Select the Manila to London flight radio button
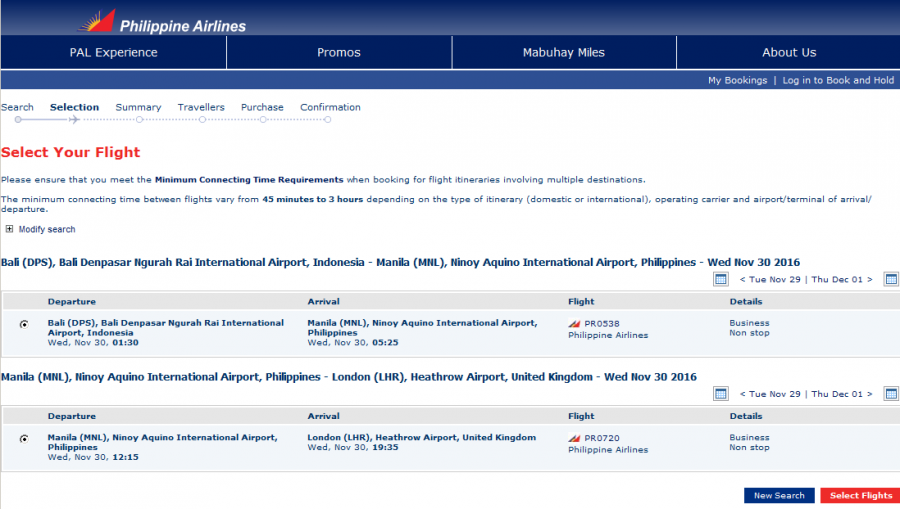Viewport: 900px width, 509px height. pyautogui.click(x=24, y=438)
